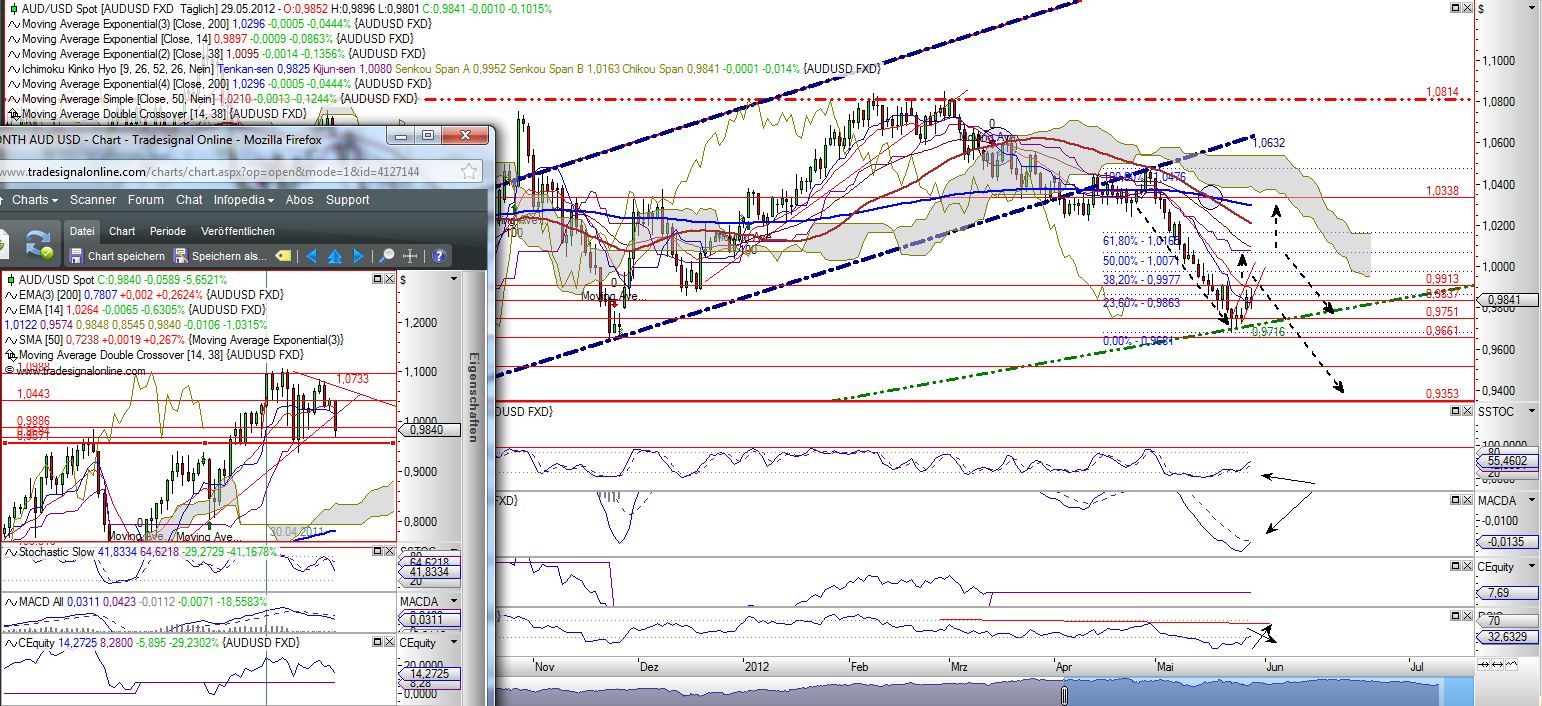This screenshot has width=1542, height=706.
Task: Maximize the CEquity pane in Firefox chart
Action: point(377,642)
